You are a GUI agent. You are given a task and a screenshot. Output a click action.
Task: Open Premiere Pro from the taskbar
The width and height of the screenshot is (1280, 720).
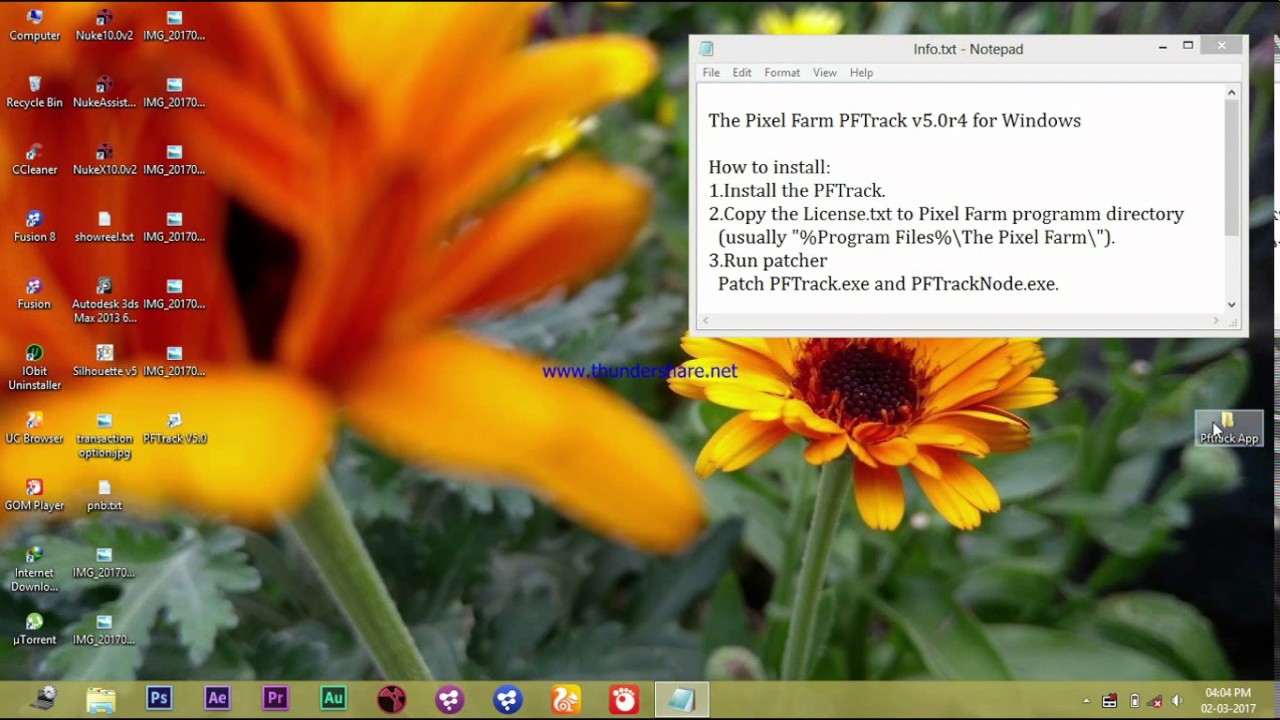pos(275,699)
